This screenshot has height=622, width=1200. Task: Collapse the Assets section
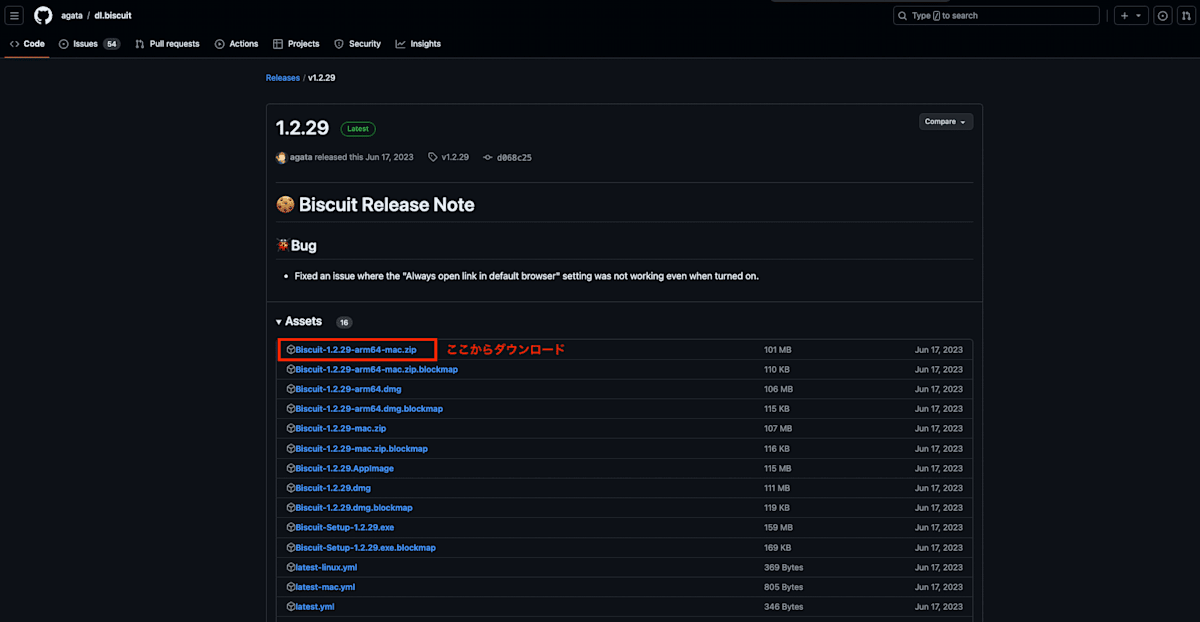299,321
